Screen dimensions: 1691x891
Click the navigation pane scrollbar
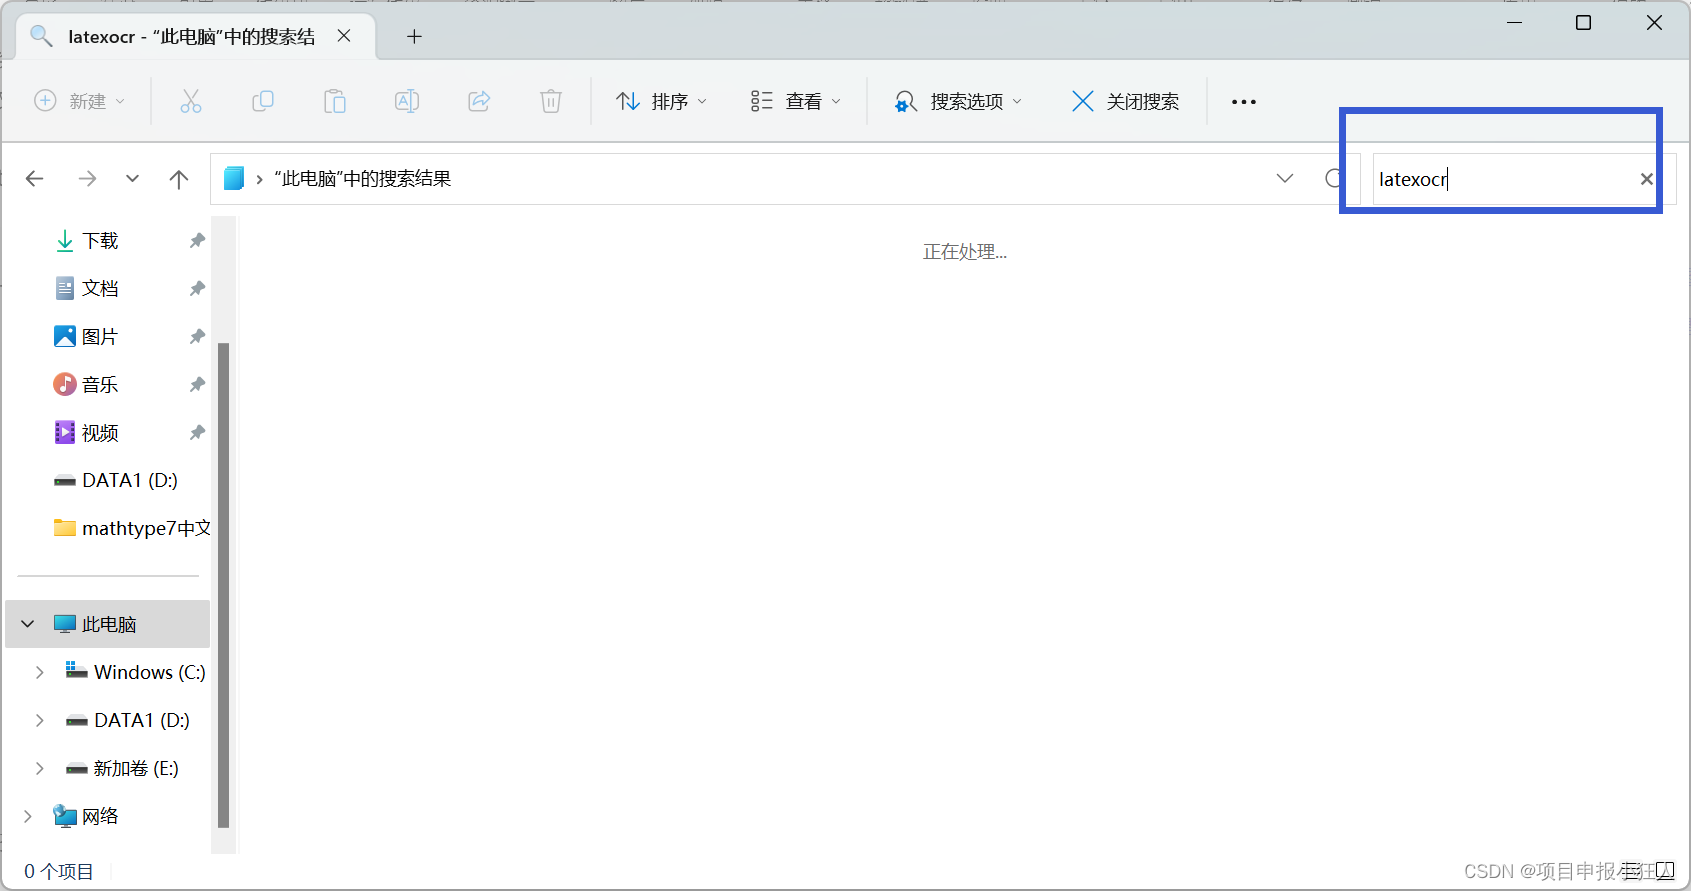(224, 585)
